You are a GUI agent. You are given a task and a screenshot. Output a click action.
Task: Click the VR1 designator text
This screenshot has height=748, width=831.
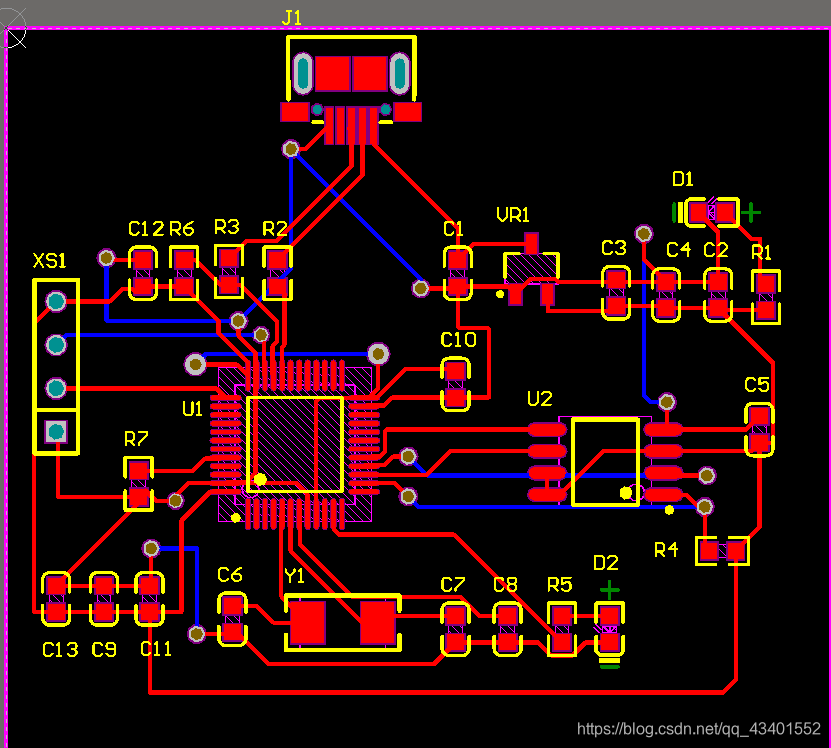(x=512, y=215)
